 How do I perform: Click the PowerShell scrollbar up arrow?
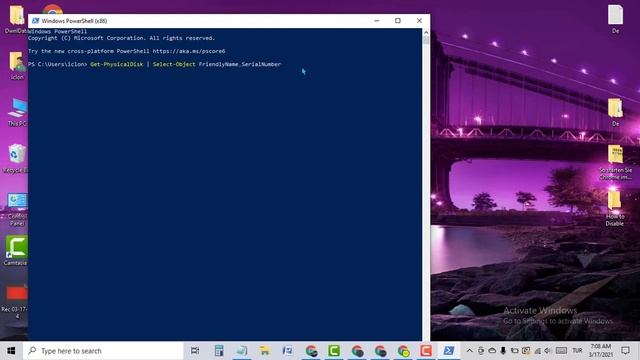tap(426, 32)
